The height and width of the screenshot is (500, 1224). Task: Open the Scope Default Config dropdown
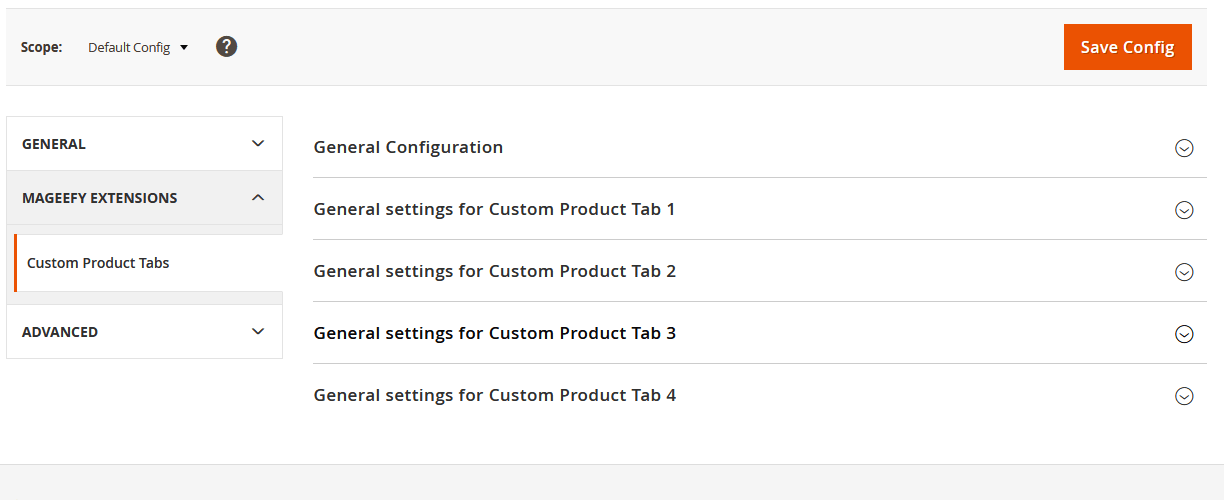tap(138, 47)
